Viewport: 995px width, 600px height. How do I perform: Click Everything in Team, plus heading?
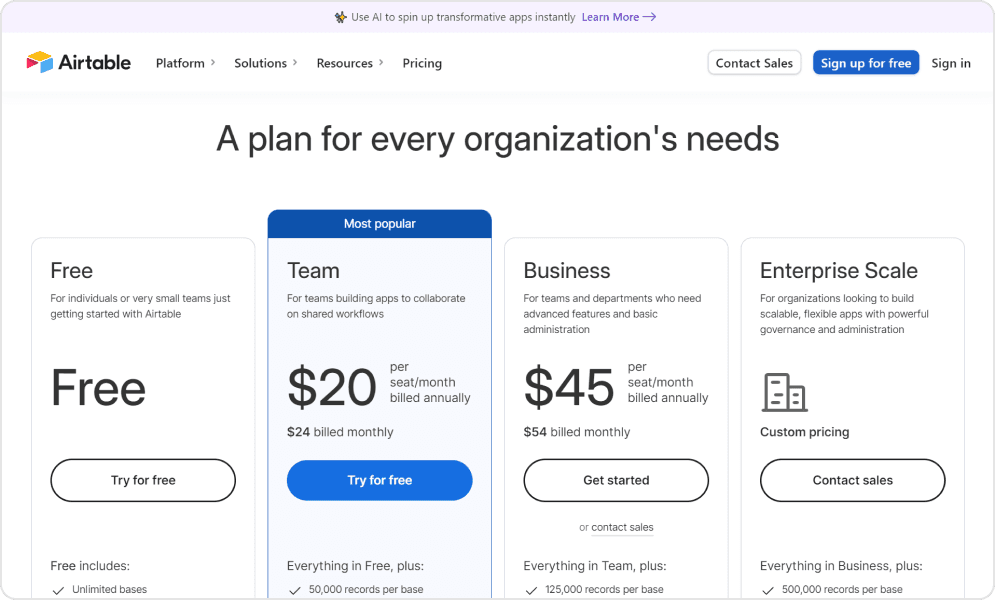pos(595,566)
